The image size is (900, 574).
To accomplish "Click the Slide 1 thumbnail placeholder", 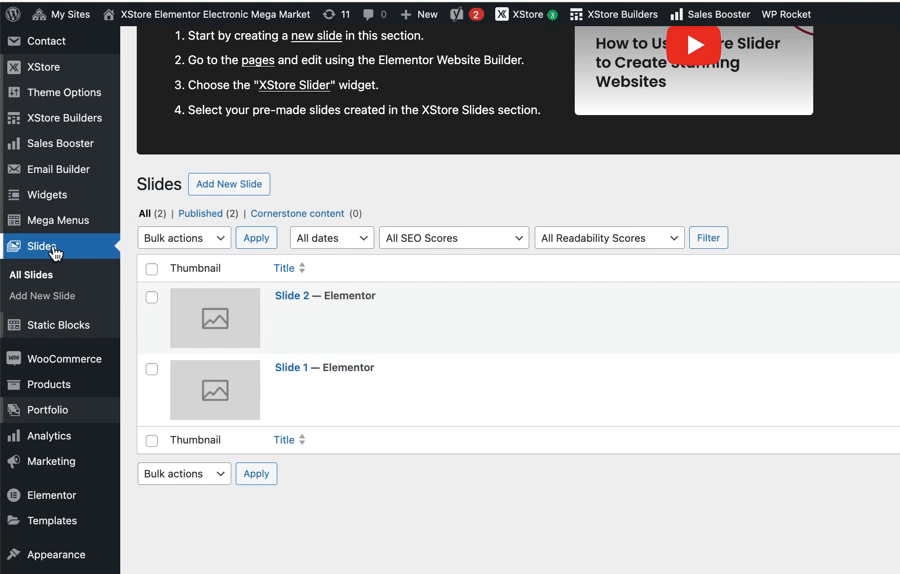I will click(215, 390).
